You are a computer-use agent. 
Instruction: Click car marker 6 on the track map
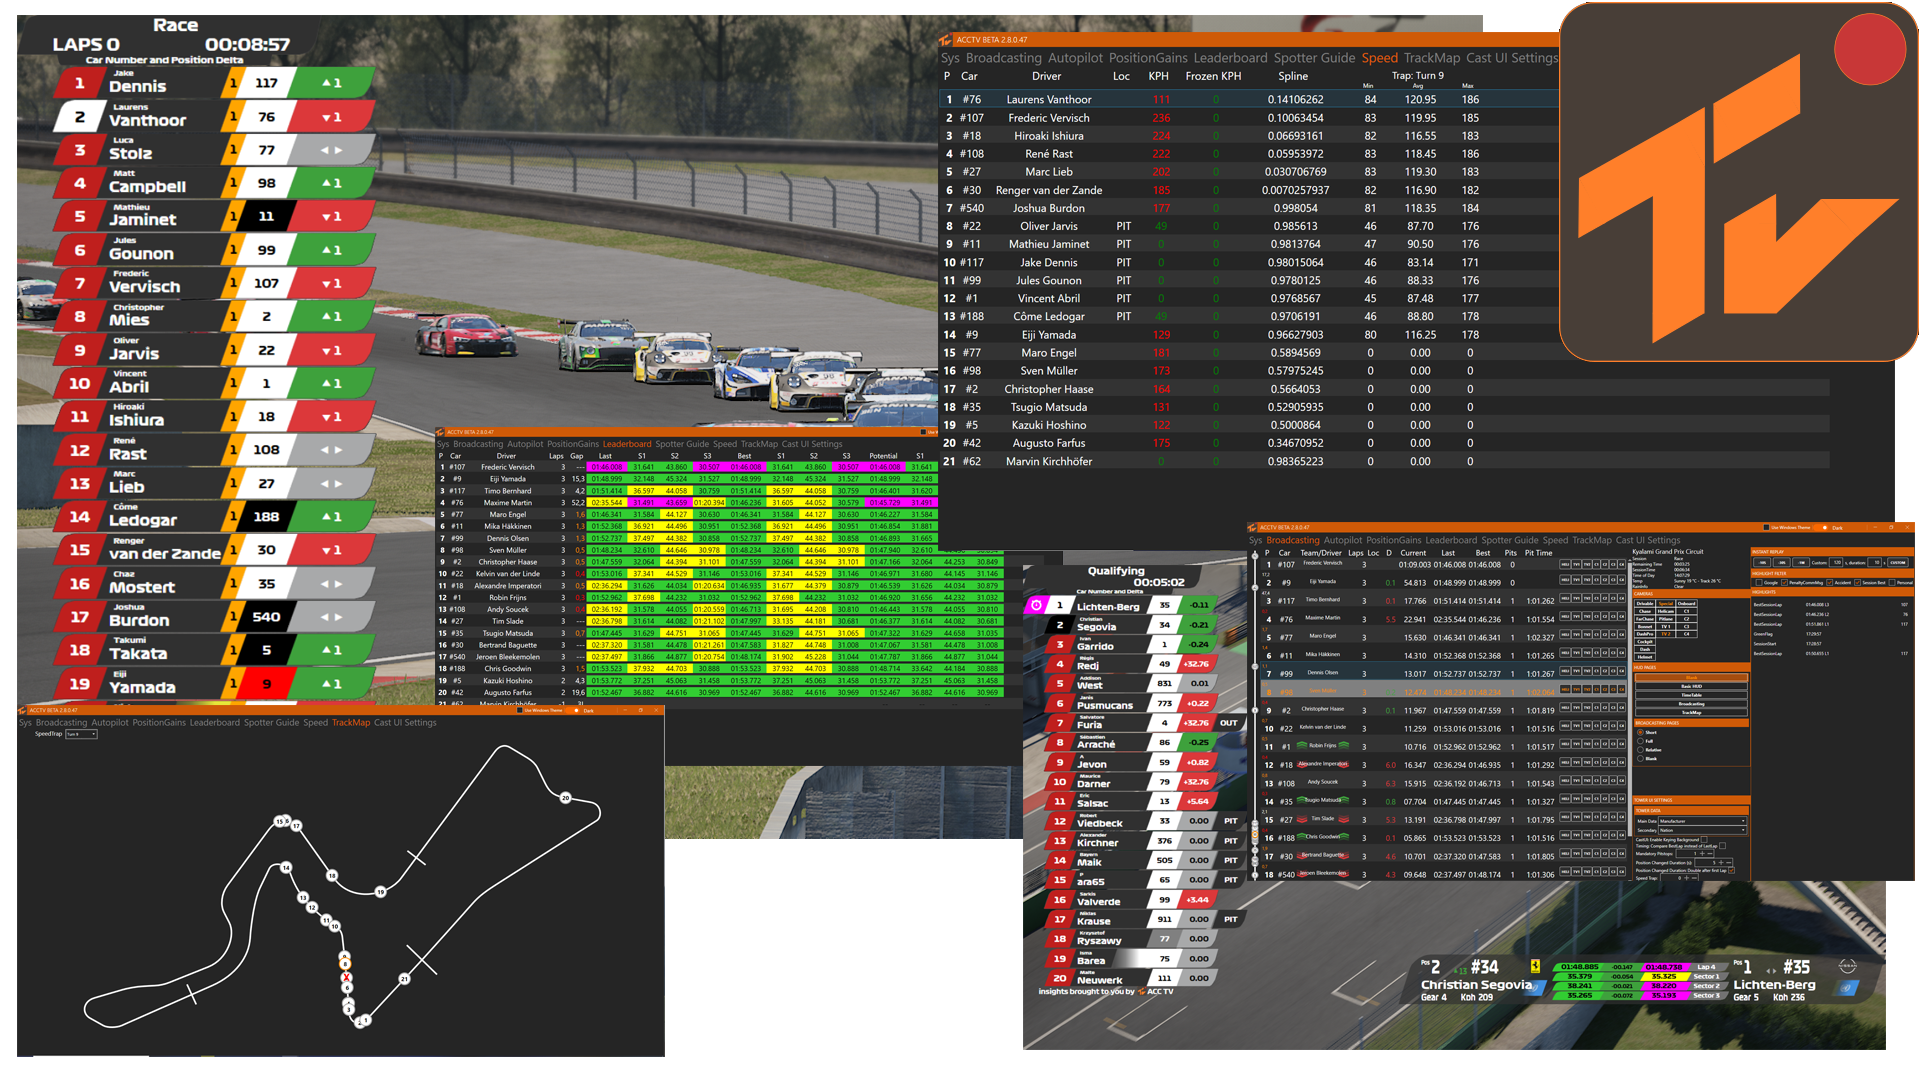347,988
